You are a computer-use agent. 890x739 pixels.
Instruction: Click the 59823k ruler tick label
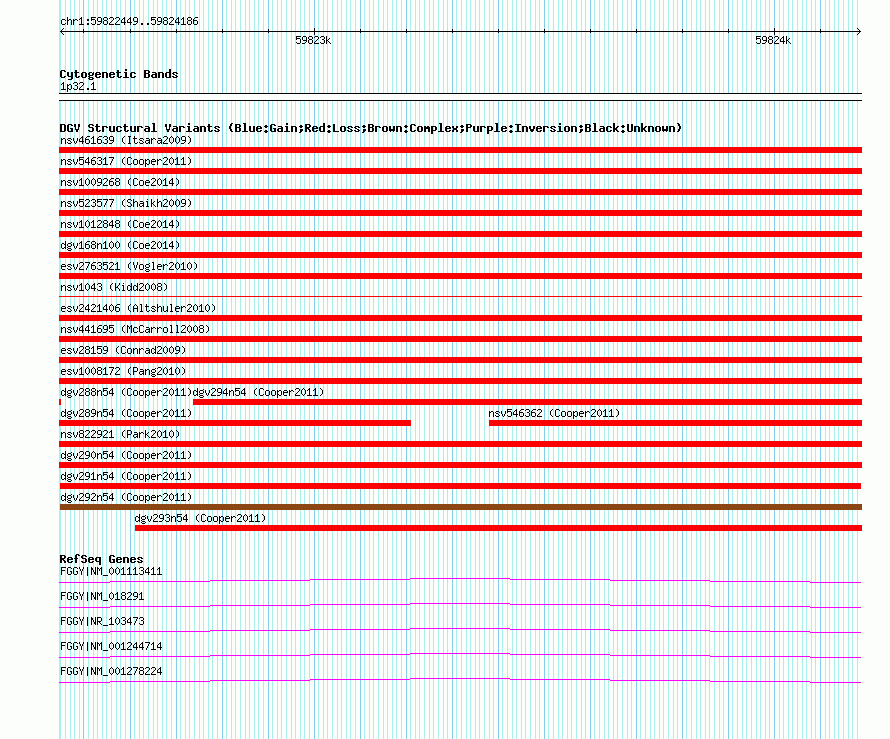313,40
